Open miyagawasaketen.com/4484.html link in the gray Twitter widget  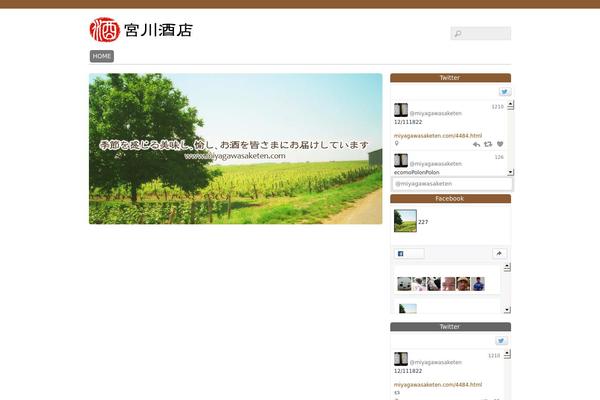[438, 385]
